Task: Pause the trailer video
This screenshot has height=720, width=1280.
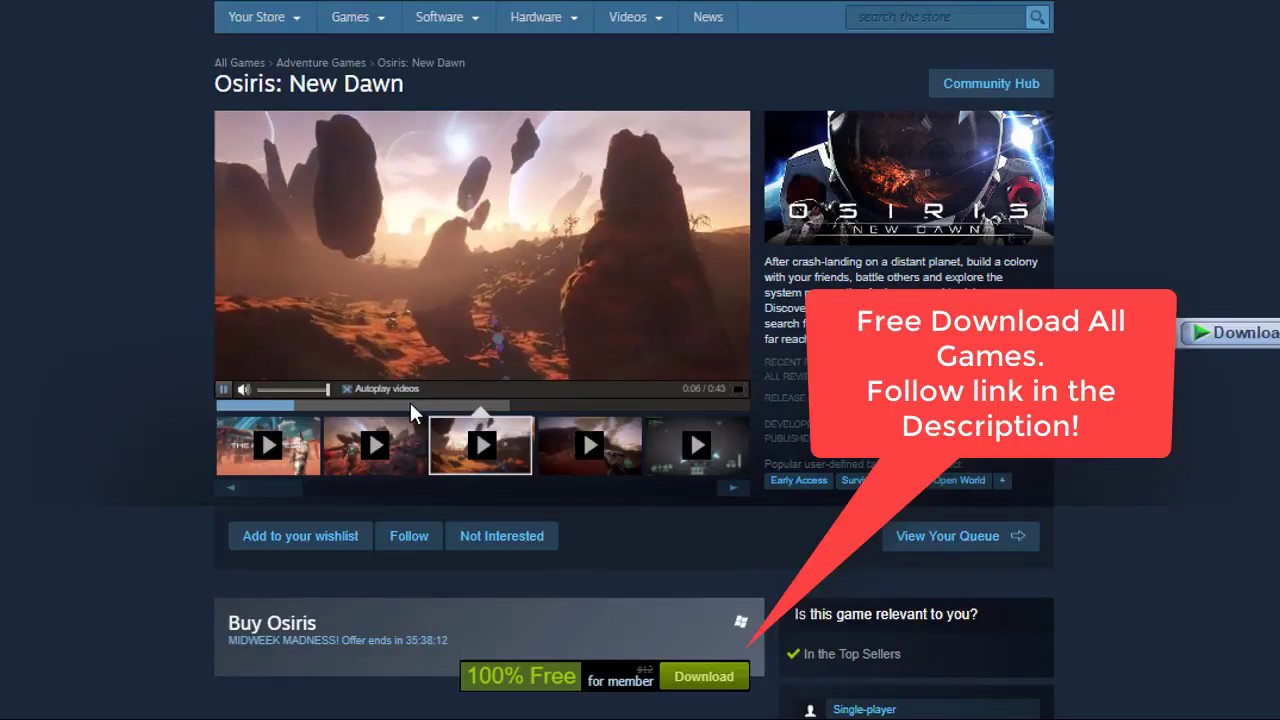Action: coord(224,389)
